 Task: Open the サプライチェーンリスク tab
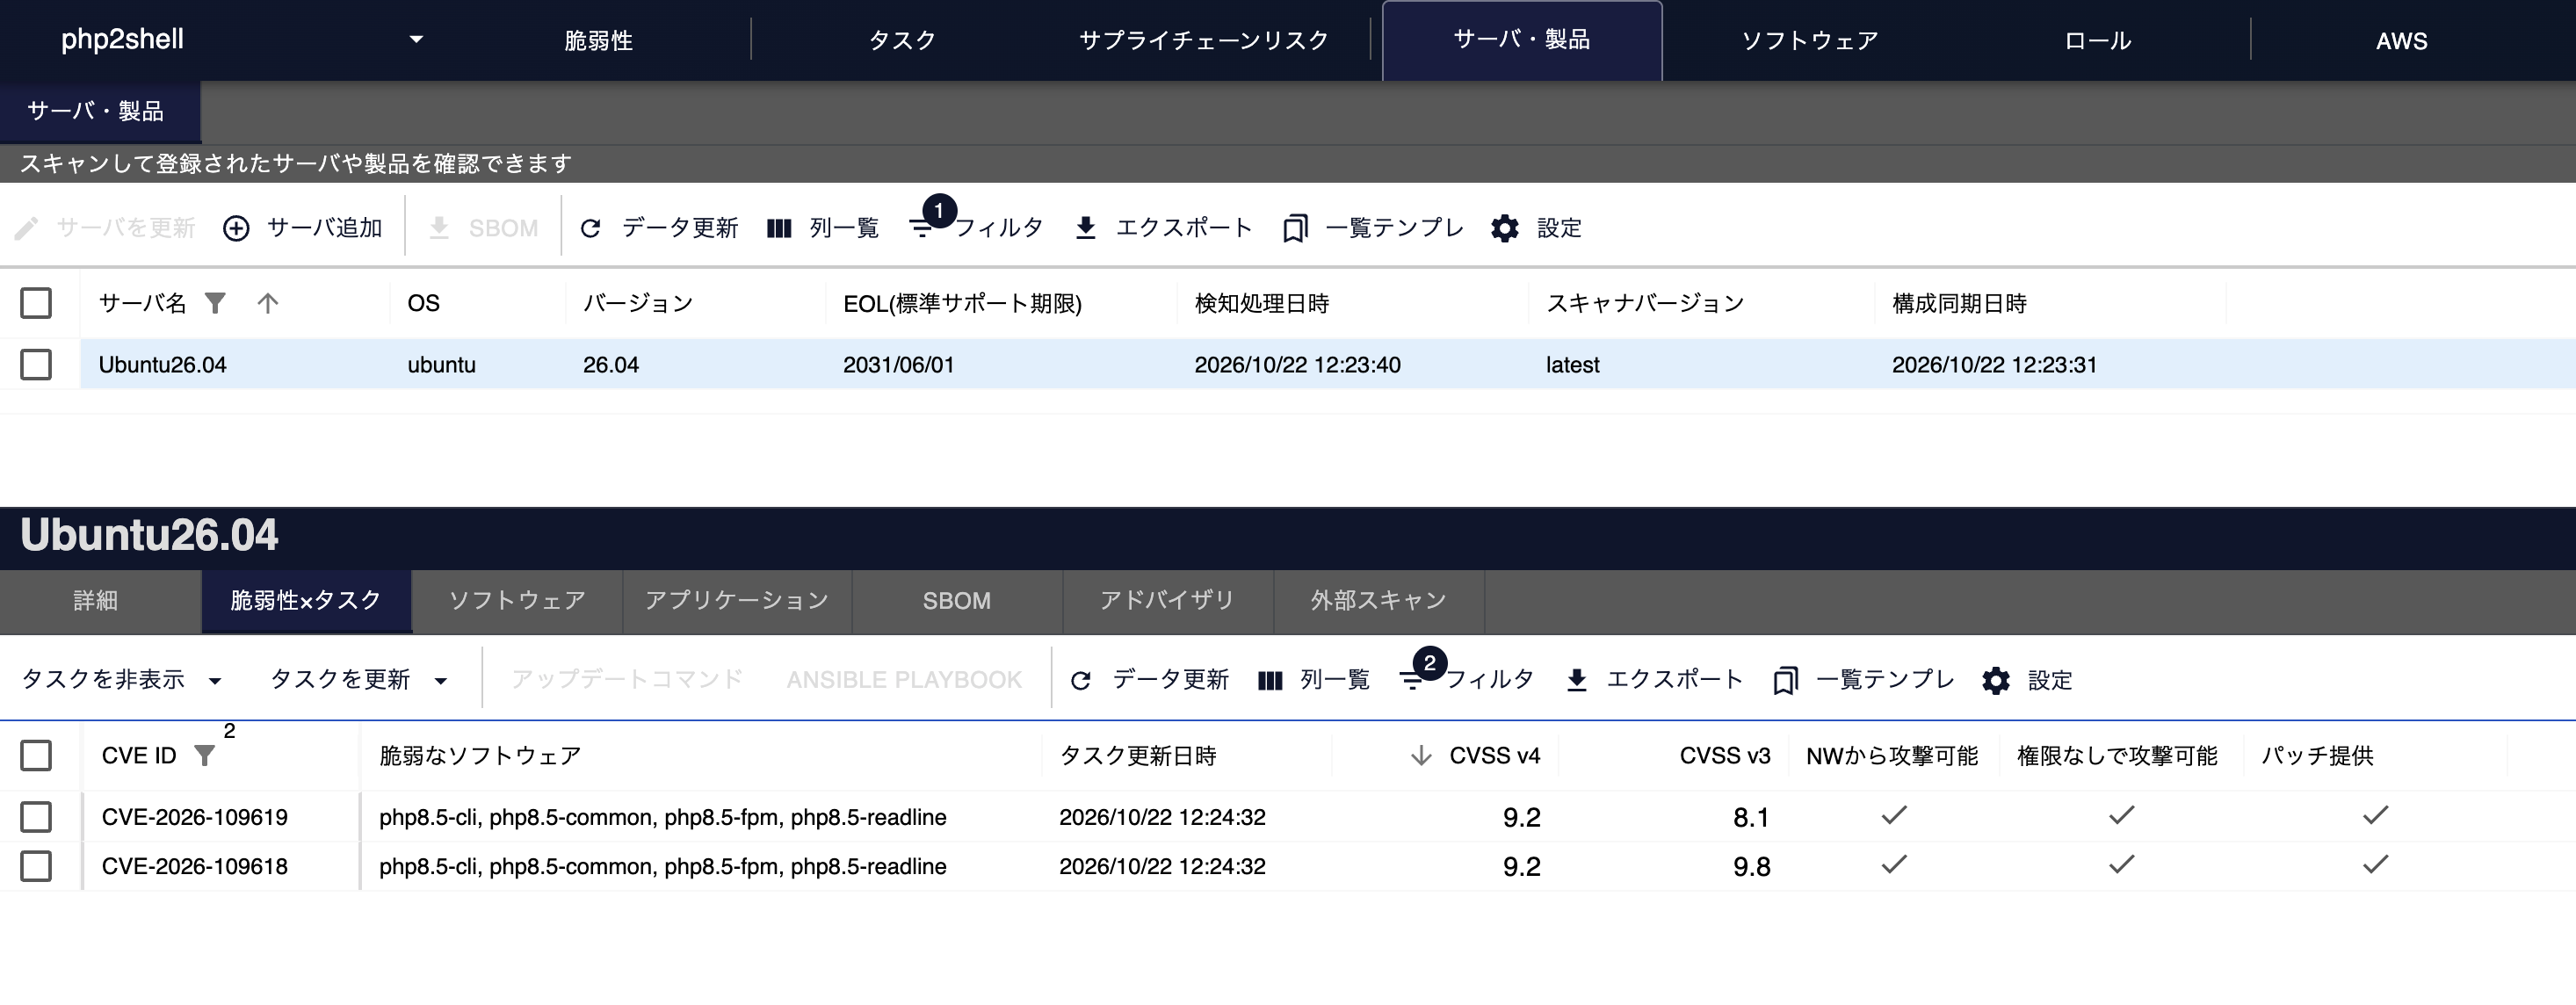(1203, 40)
